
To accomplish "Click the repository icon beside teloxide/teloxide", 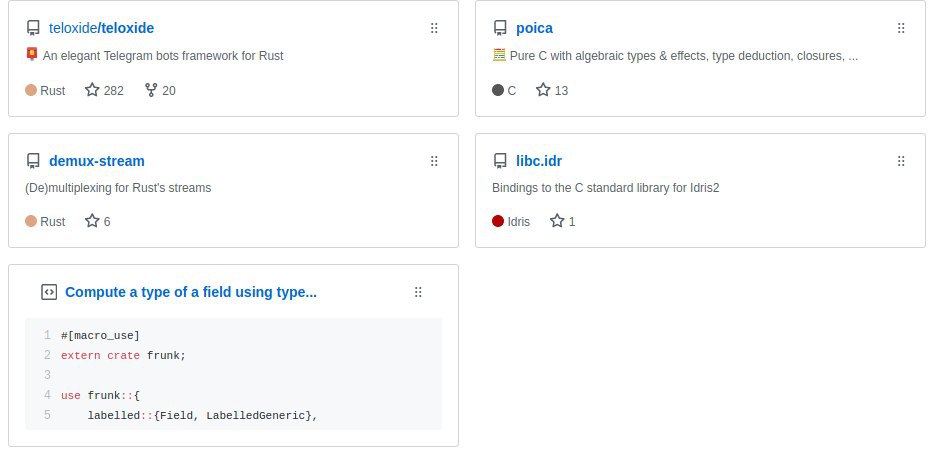I will pos(33,28).
